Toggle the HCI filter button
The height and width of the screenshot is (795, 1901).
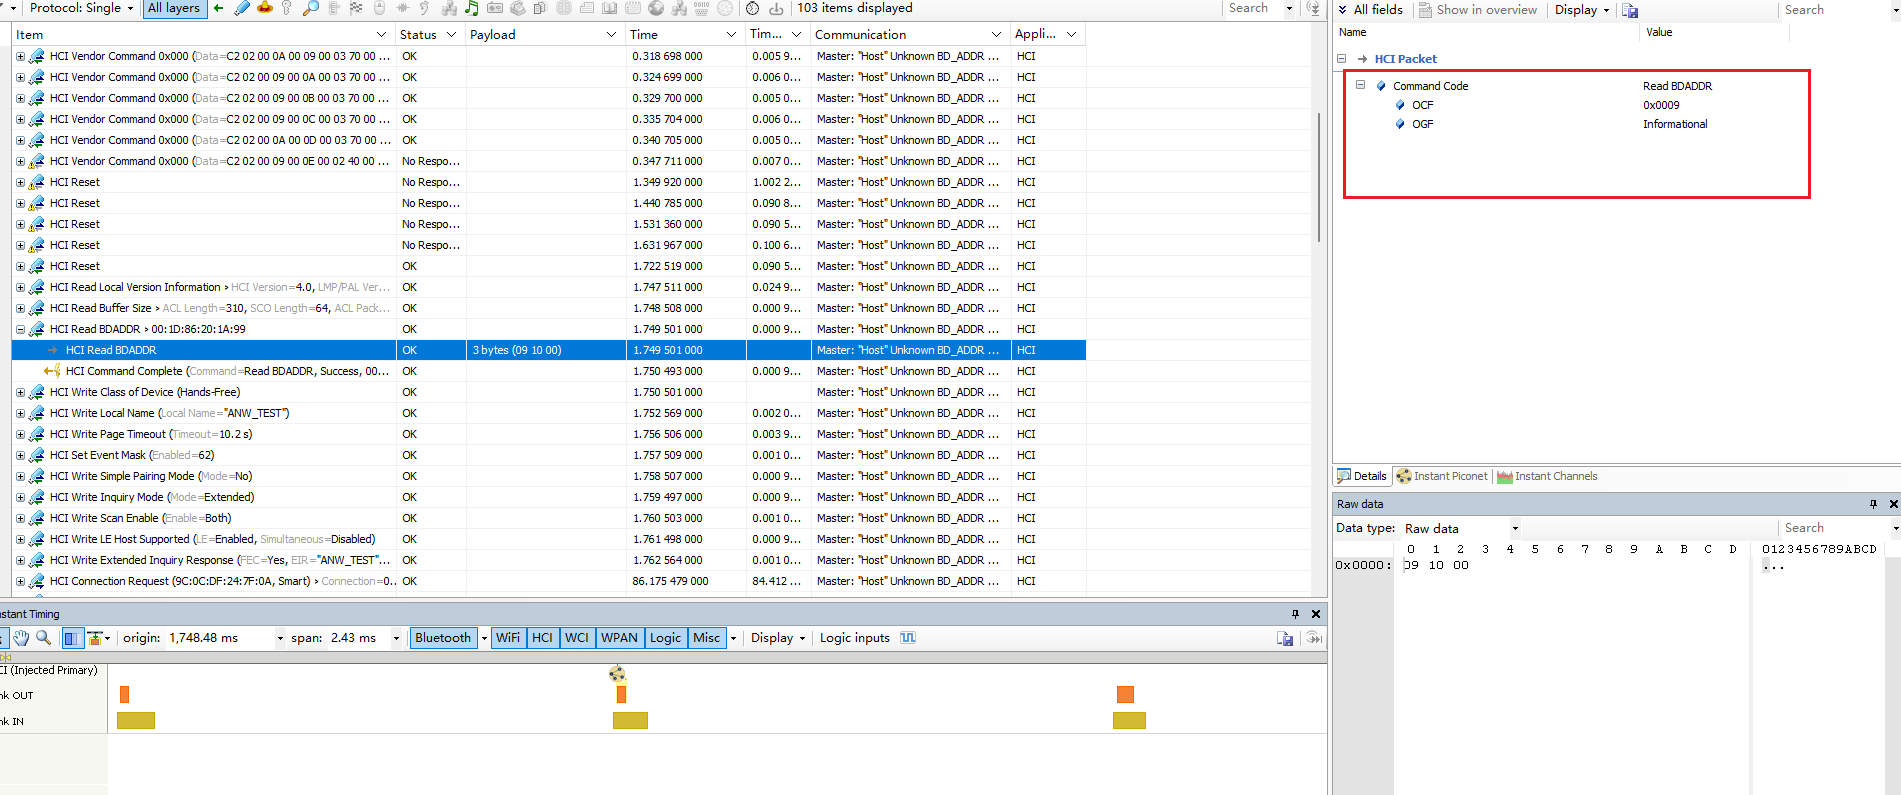(542, 638)
